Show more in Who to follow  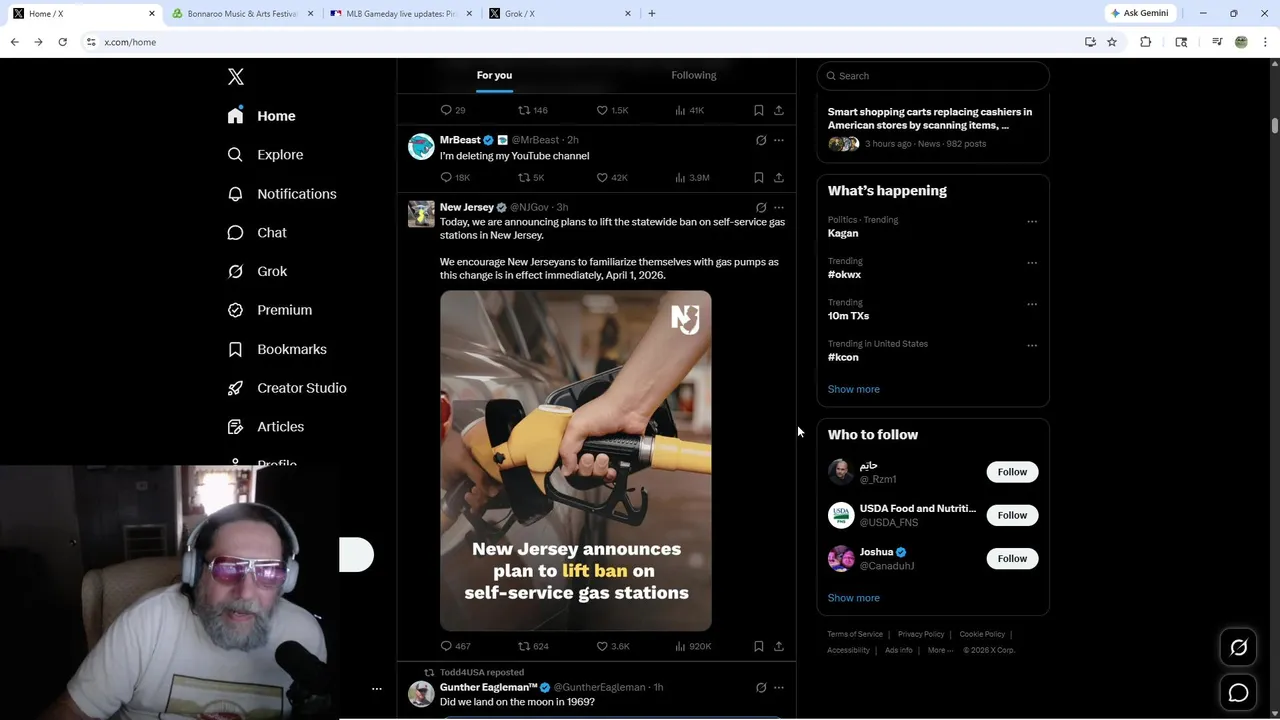pos(853,598)
